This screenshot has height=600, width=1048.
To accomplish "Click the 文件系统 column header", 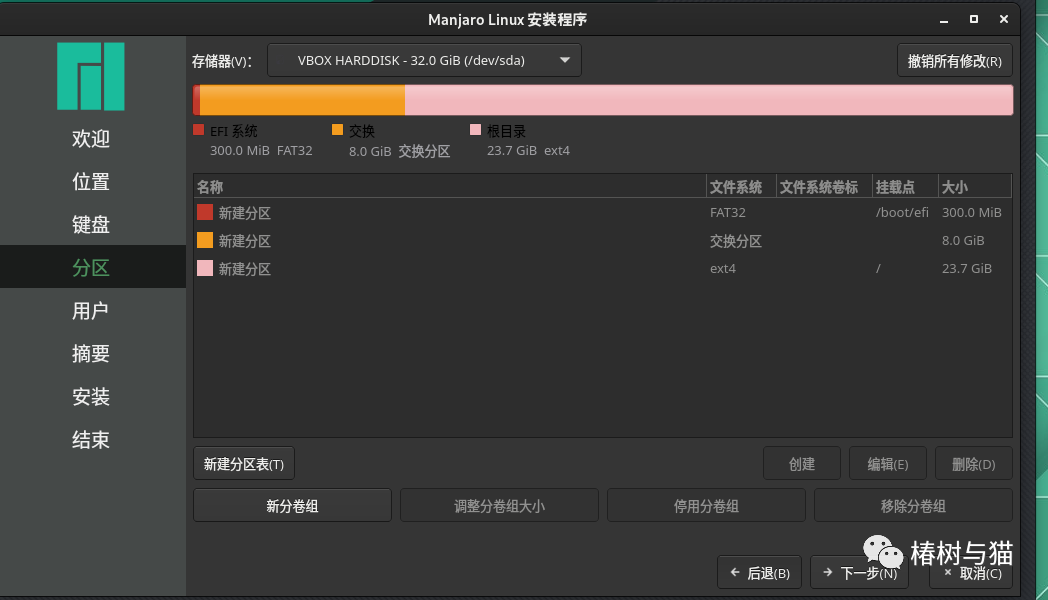I will tap(741, 187).
